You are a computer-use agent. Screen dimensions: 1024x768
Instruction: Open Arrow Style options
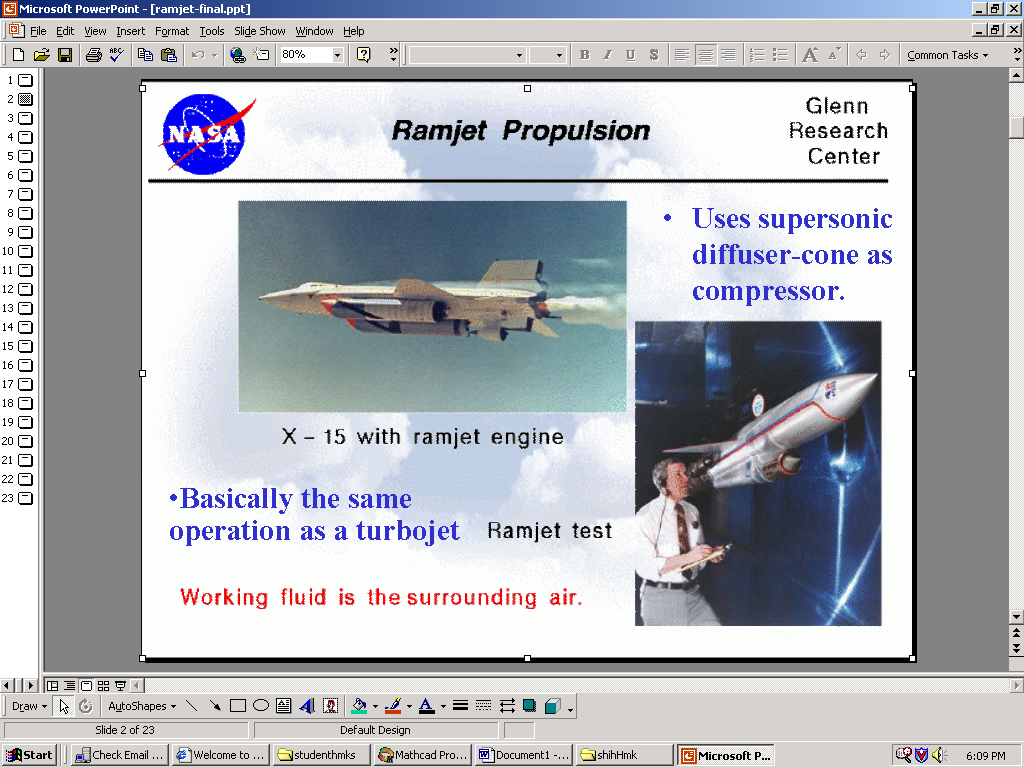pos(507,706)
